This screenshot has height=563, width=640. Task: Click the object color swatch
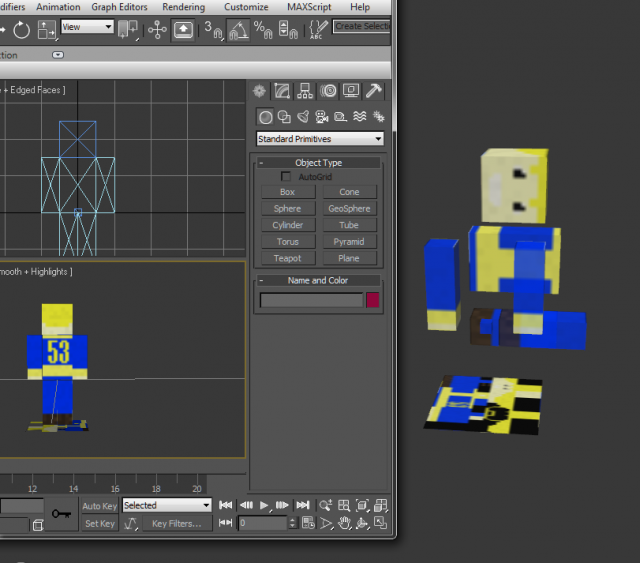pyautogui.click(x=373, y=300)
